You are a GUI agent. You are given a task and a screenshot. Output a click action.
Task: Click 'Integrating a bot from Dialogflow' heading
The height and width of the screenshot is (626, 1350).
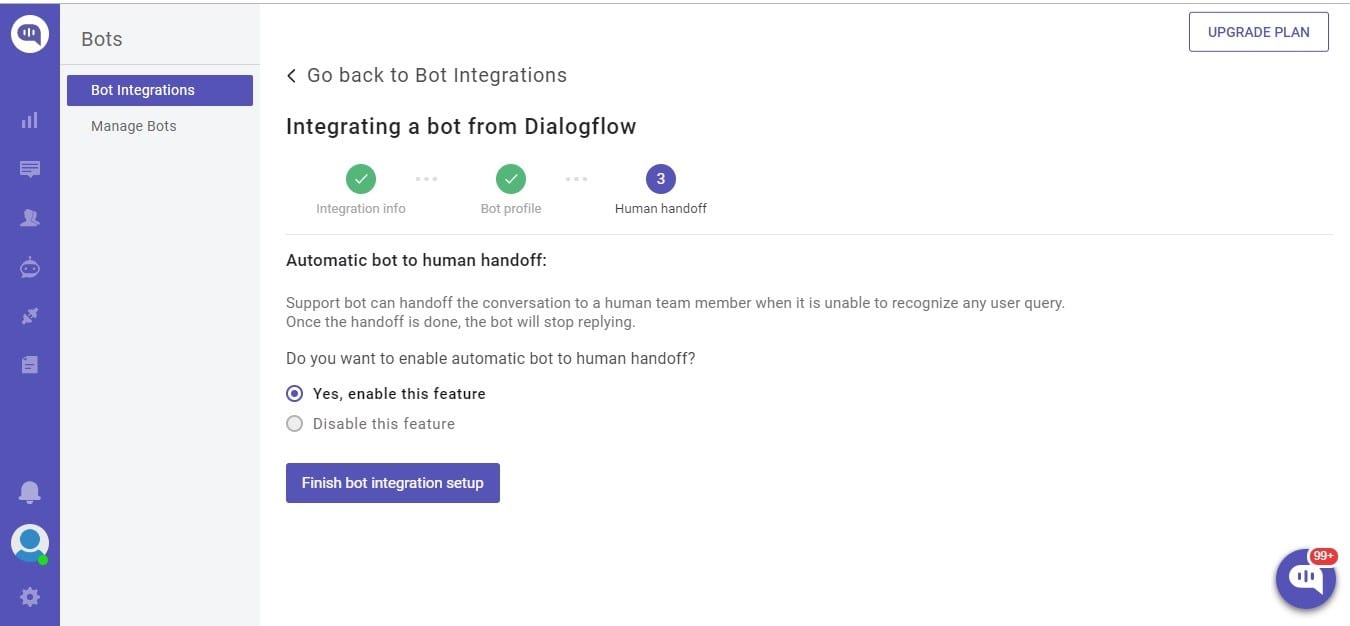pyautogui.click(x=461, y=126)
